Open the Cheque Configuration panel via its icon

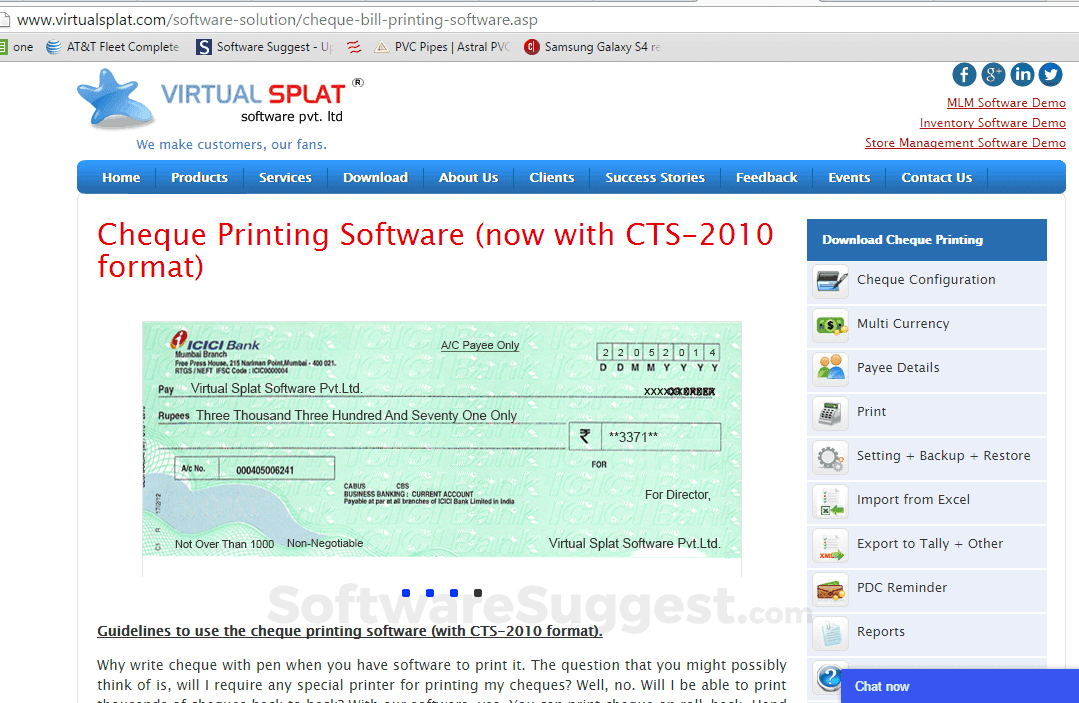pyautogui.click(x=830, y=281)
